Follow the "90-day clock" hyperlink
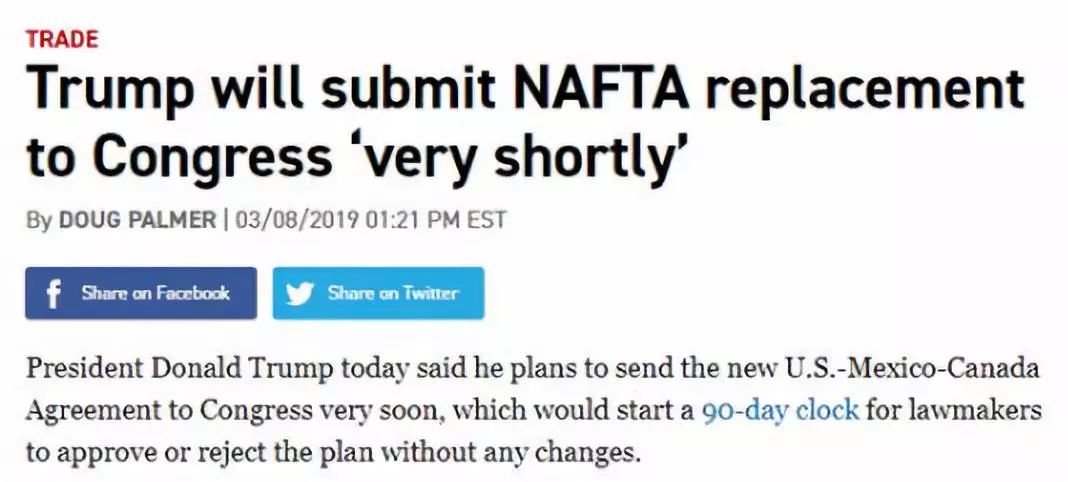Viewport: 1068px width, 482px height. click(x=780, y=410)
